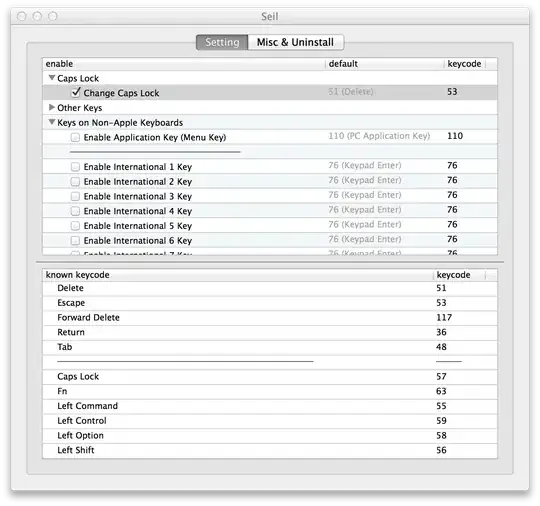
Task: Select the Fn row in known keycodes
Action: [x=270, y=392]
